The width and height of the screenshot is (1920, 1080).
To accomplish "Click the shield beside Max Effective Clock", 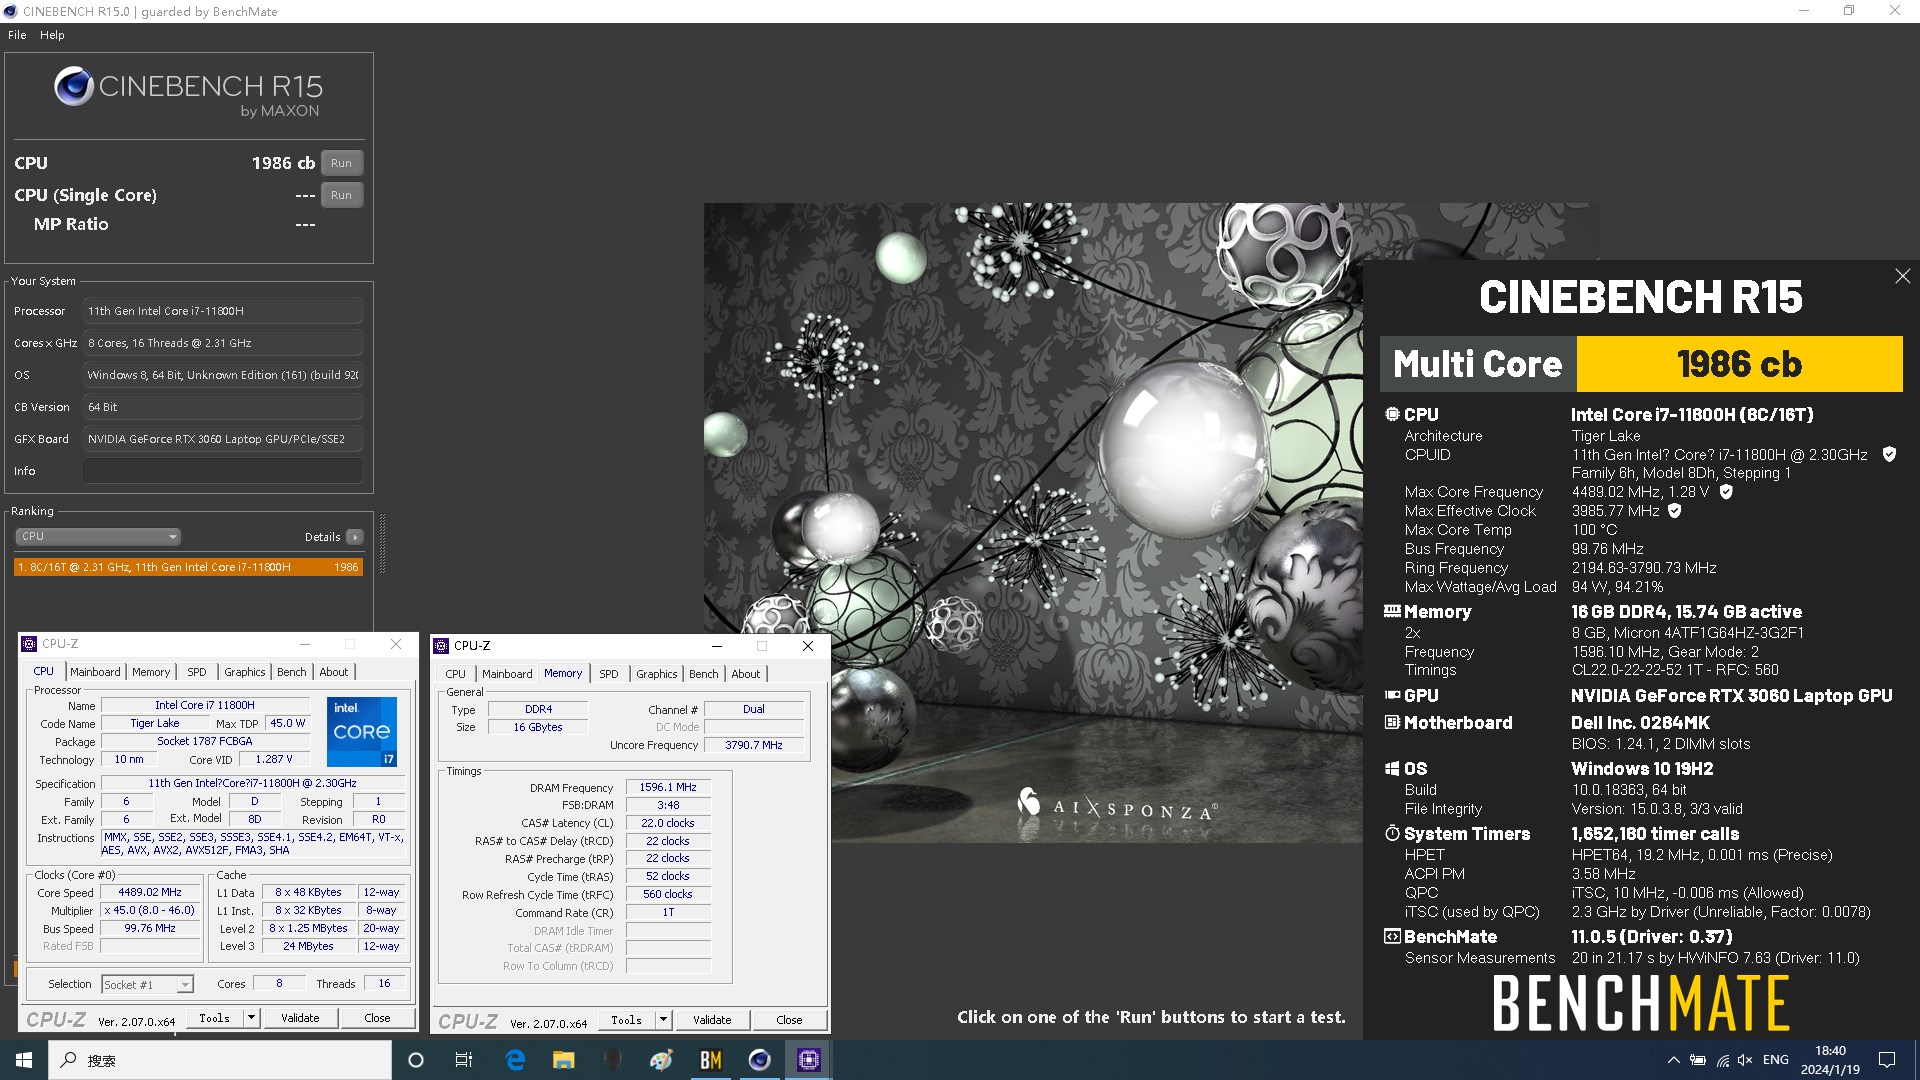I will (x=1674, y=511).
